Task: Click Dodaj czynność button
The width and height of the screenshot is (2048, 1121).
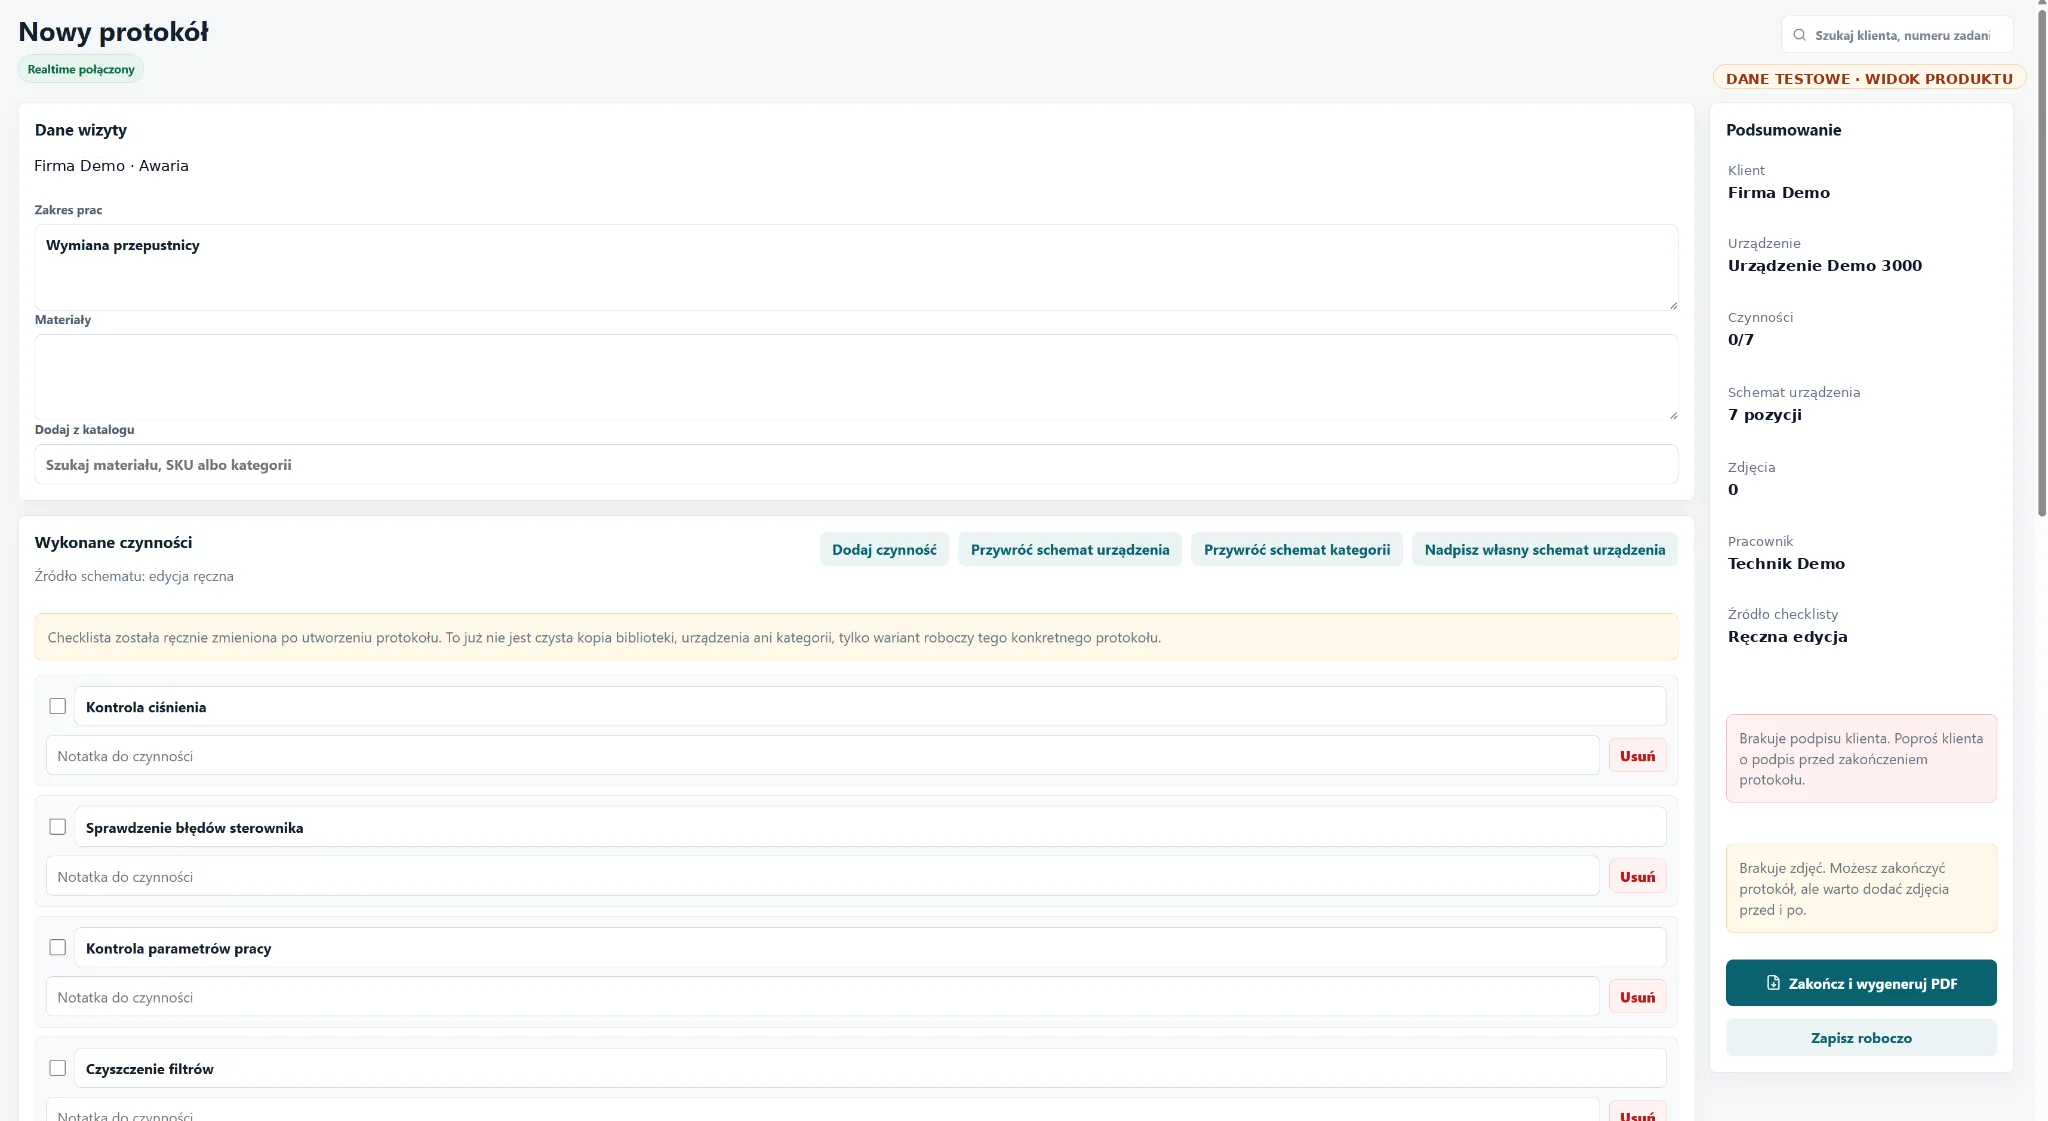Action: click(x=884, y=549)
